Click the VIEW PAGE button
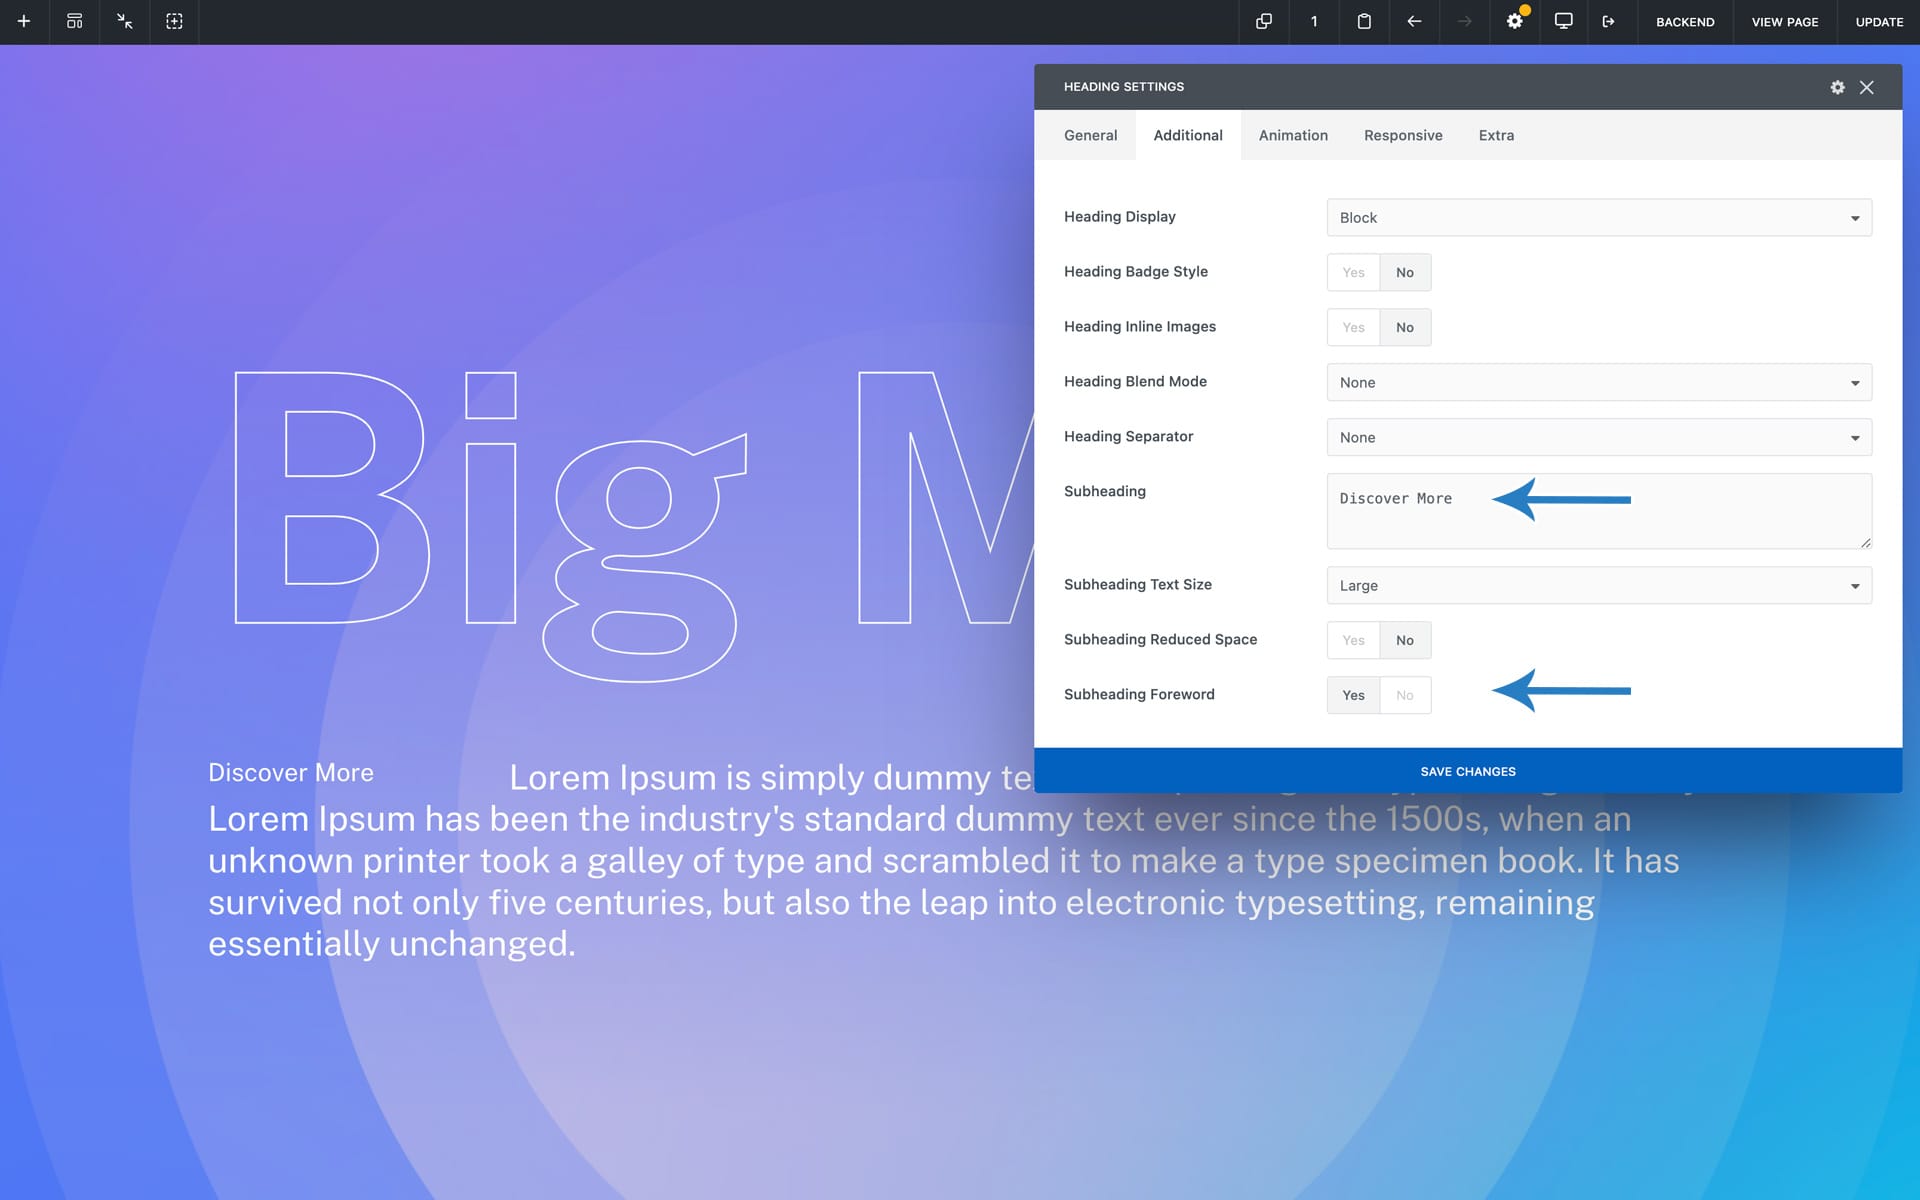This screenshot has height=1200, width=1920. pos(1785,22)
